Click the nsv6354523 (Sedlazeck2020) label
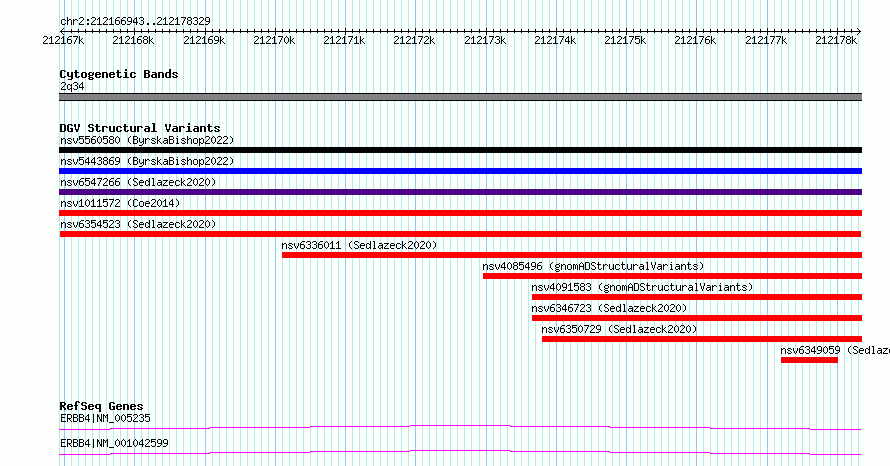Screen dimensions: 890x466 138,224
